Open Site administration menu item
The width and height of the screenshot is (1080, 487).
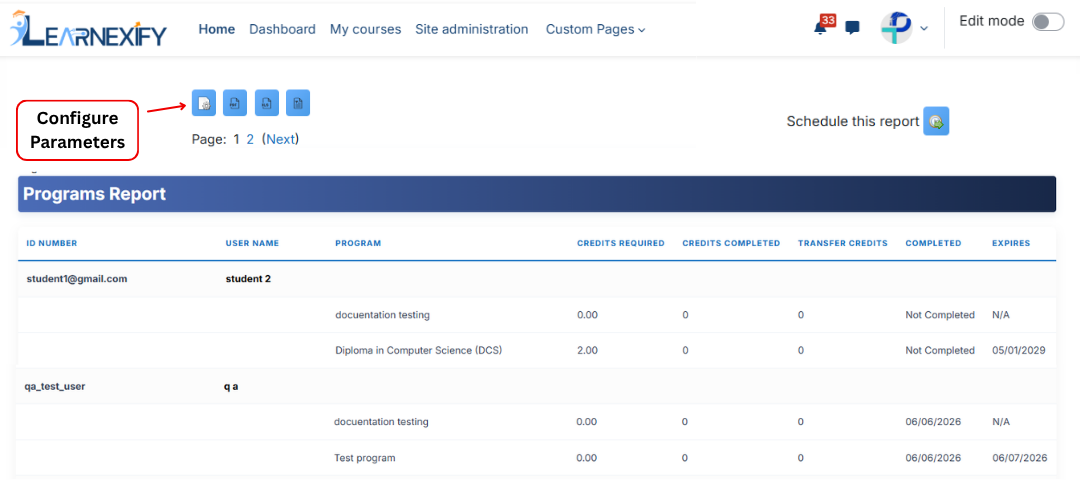click(472, 30)
